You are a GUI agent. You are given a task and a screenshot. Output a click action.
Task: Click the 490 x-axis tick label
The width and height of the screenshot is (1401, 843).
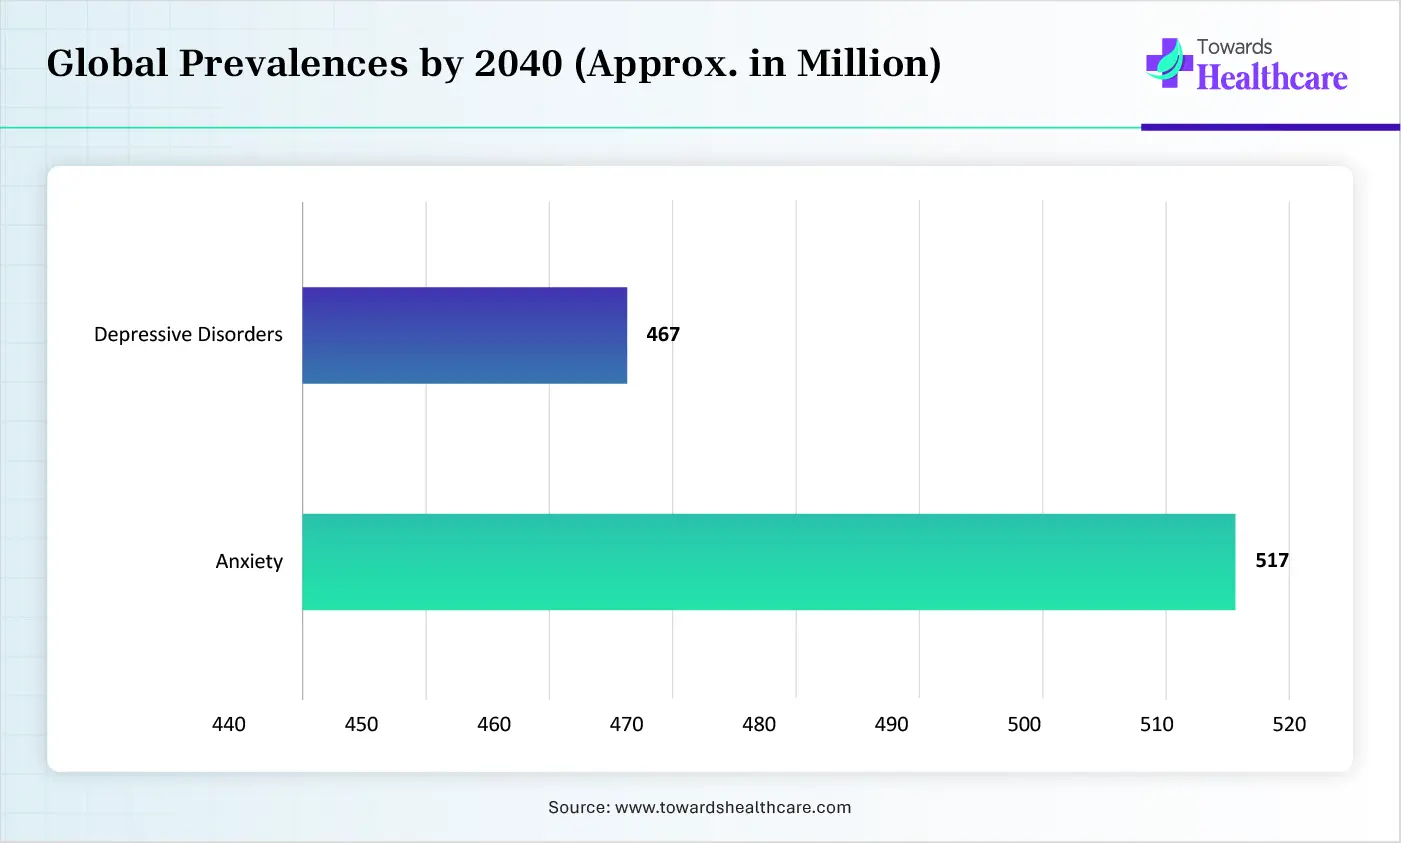891,724
